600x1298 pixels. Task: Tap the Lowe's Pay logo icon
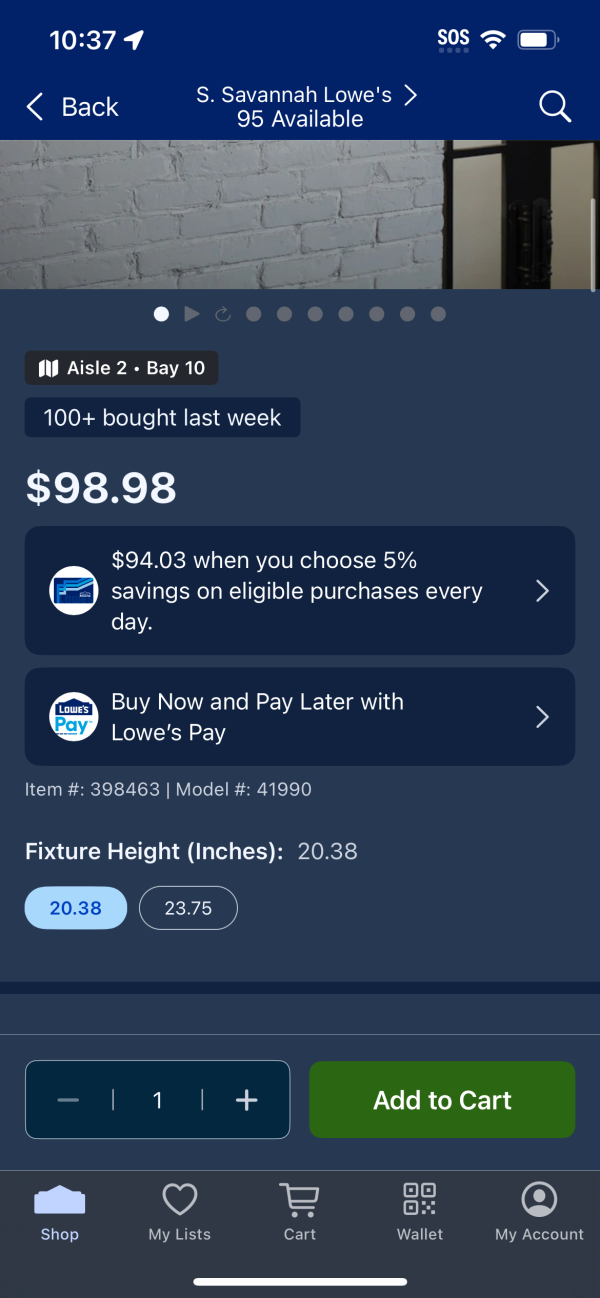pyautogui.click(x=74, y=717)
